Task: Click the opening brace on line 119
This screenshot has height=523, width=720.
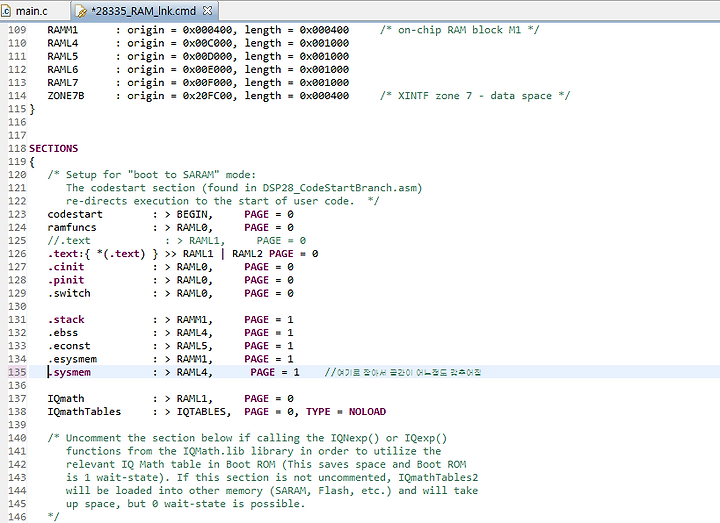Action: point(32,162)
